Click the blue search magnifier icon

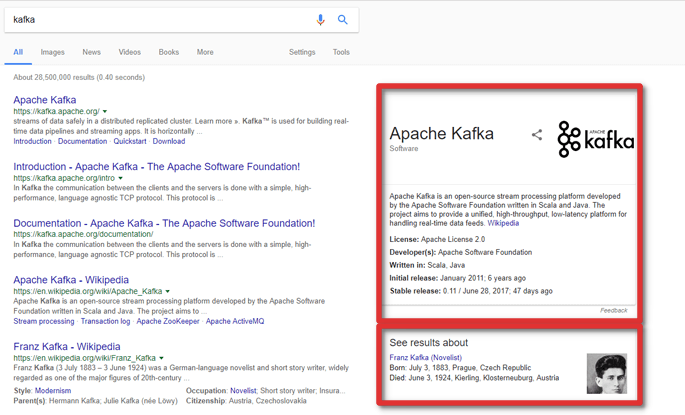[342, 20]
